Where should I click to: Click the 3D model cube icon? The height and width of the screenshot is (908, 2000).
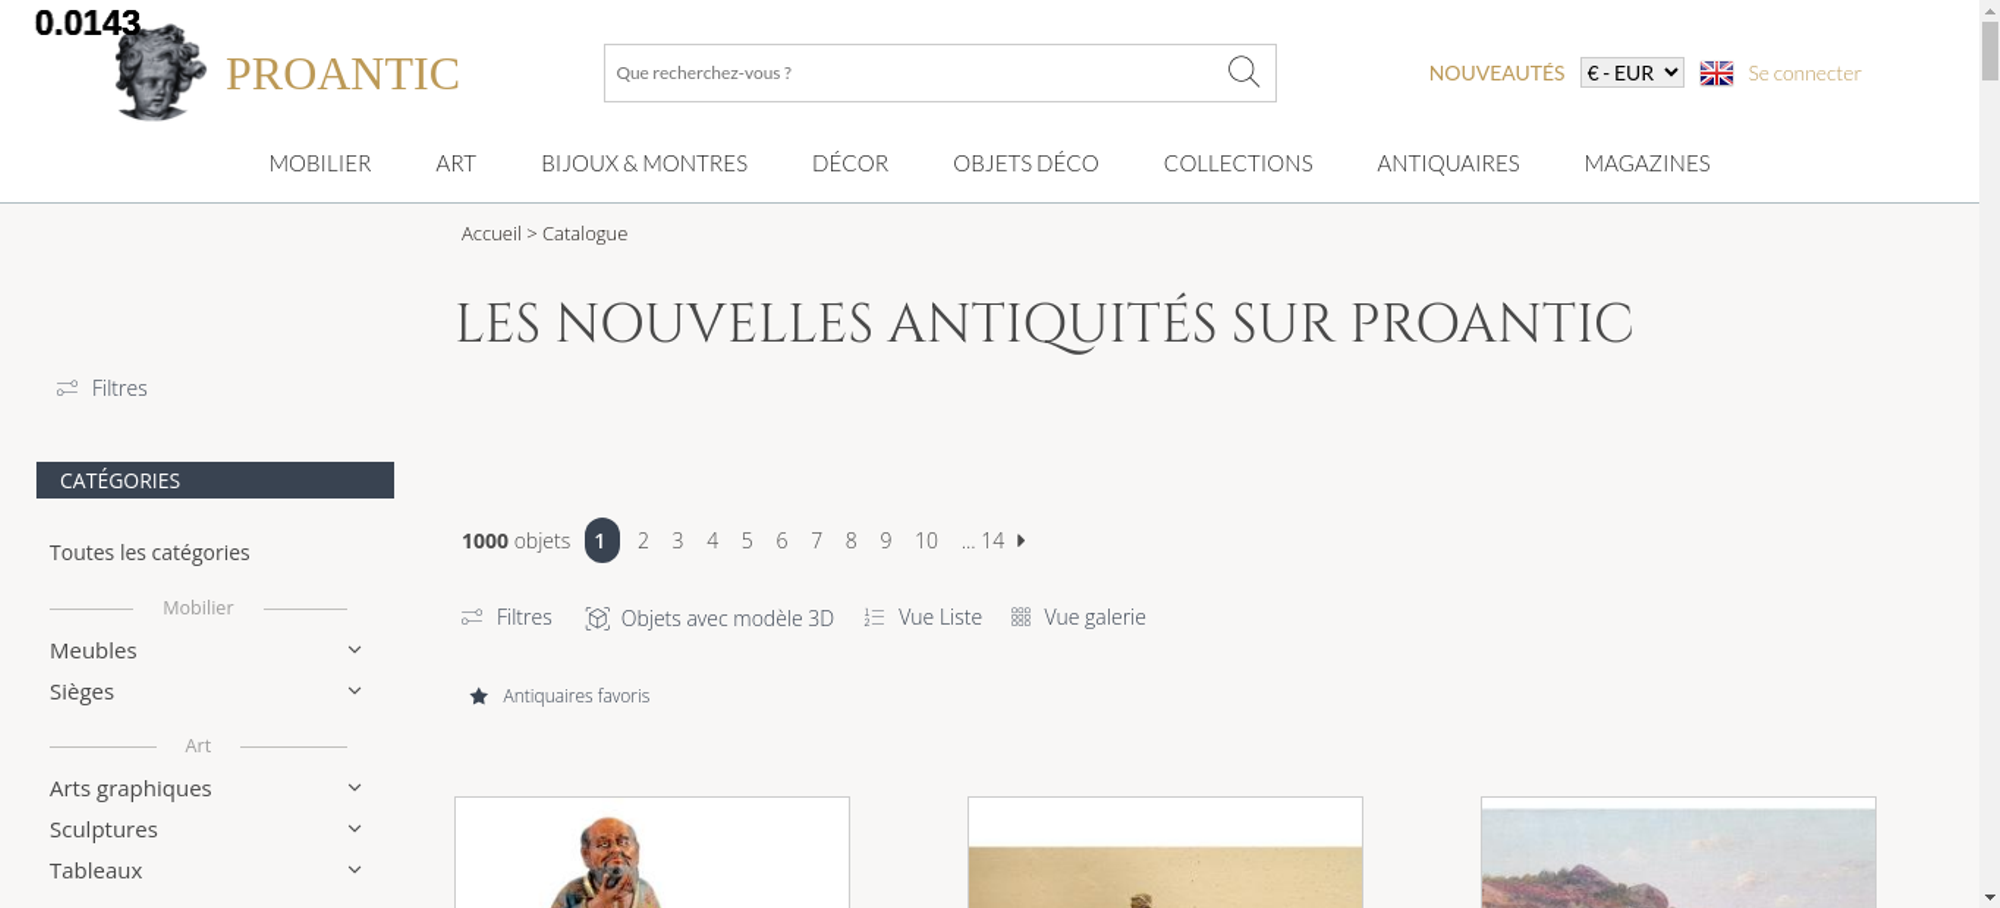(597, 618)
